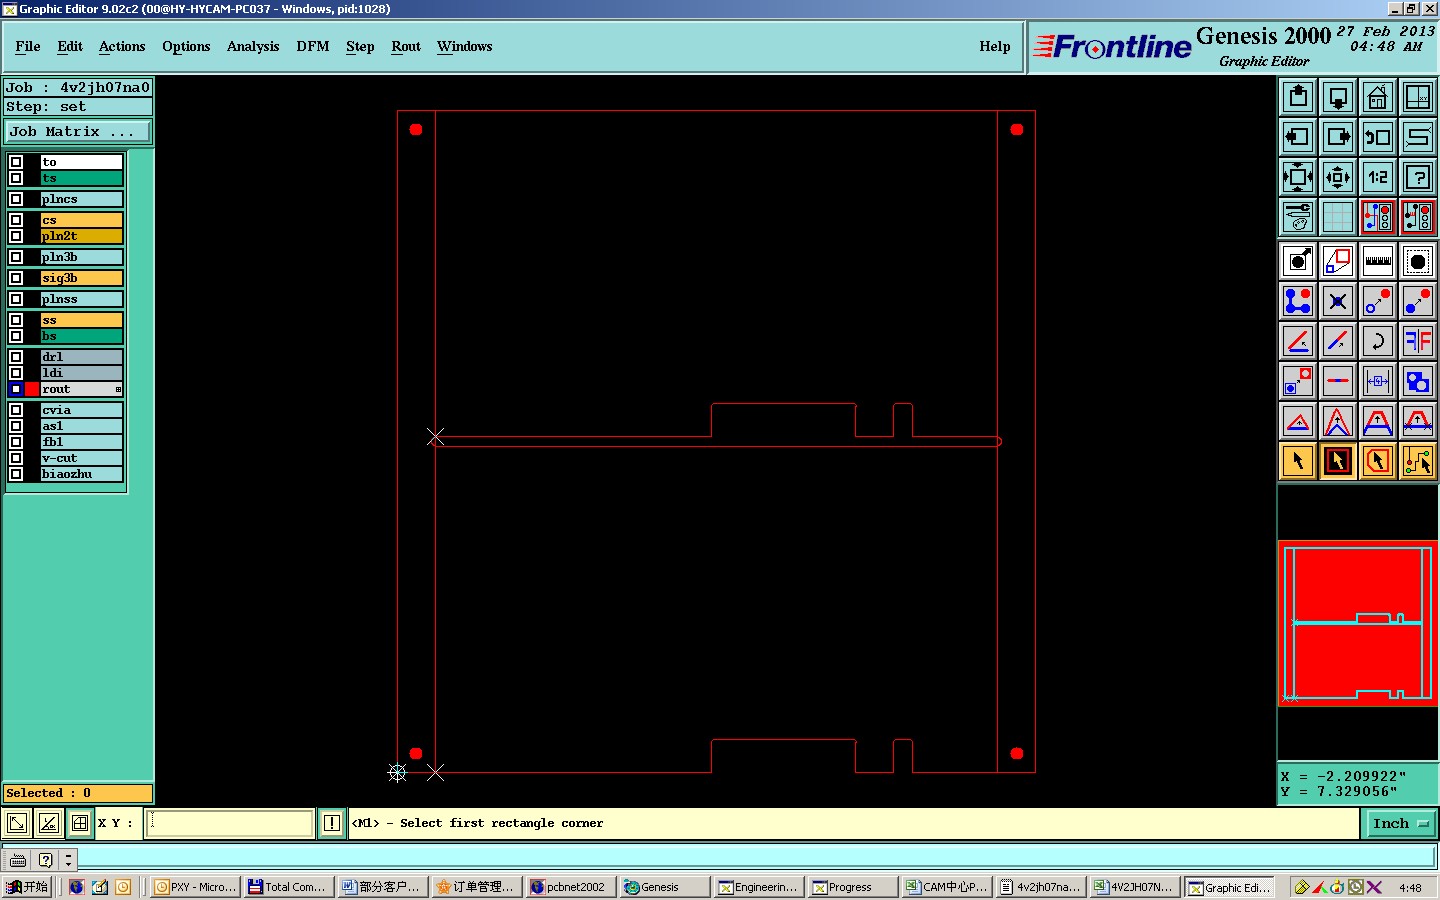Toggle the grid display icon
The image size is (1440, 900).
click(1338, 217)
